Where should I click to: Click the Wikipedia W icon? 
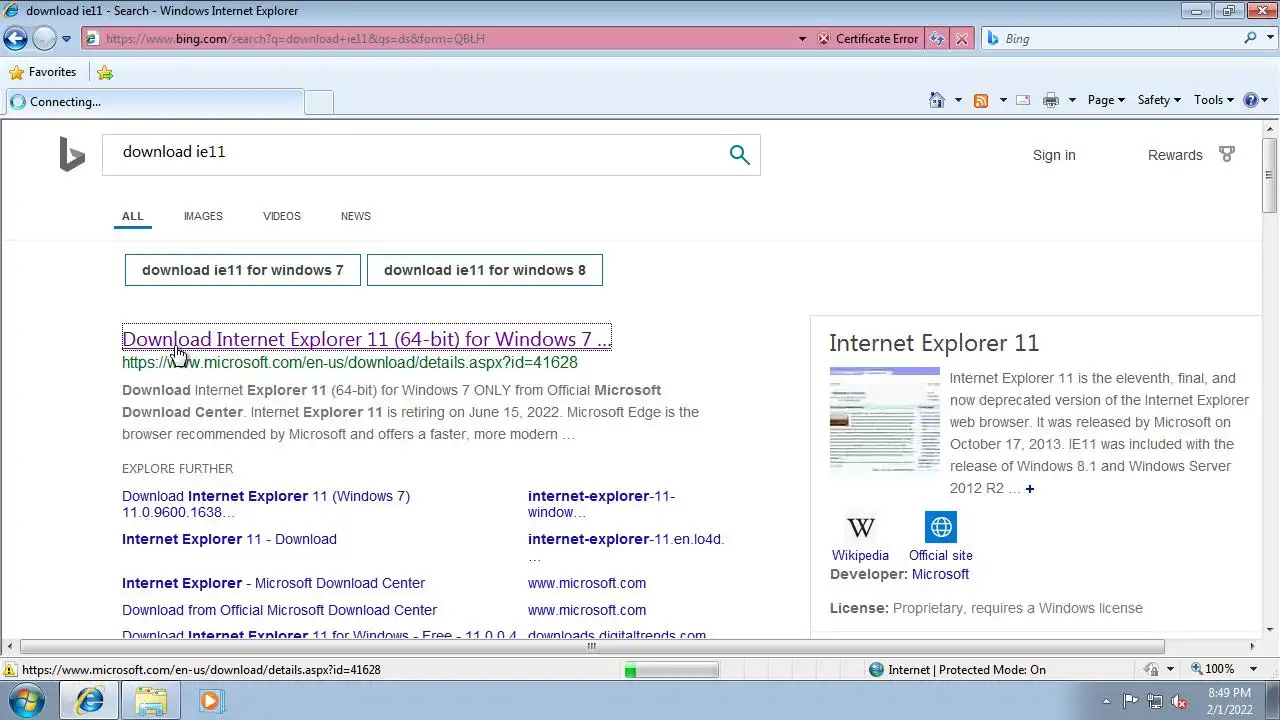tap(860, 527)
